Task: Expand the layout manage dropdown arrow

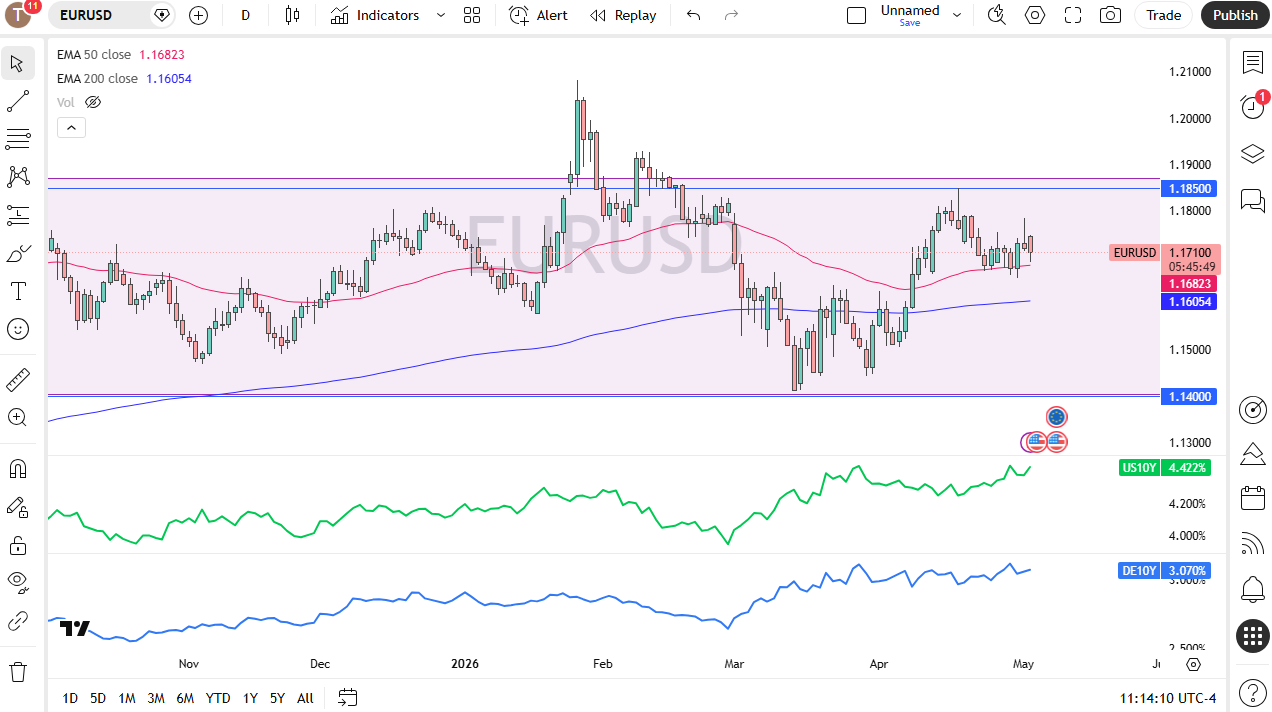Action: (957, 15)
